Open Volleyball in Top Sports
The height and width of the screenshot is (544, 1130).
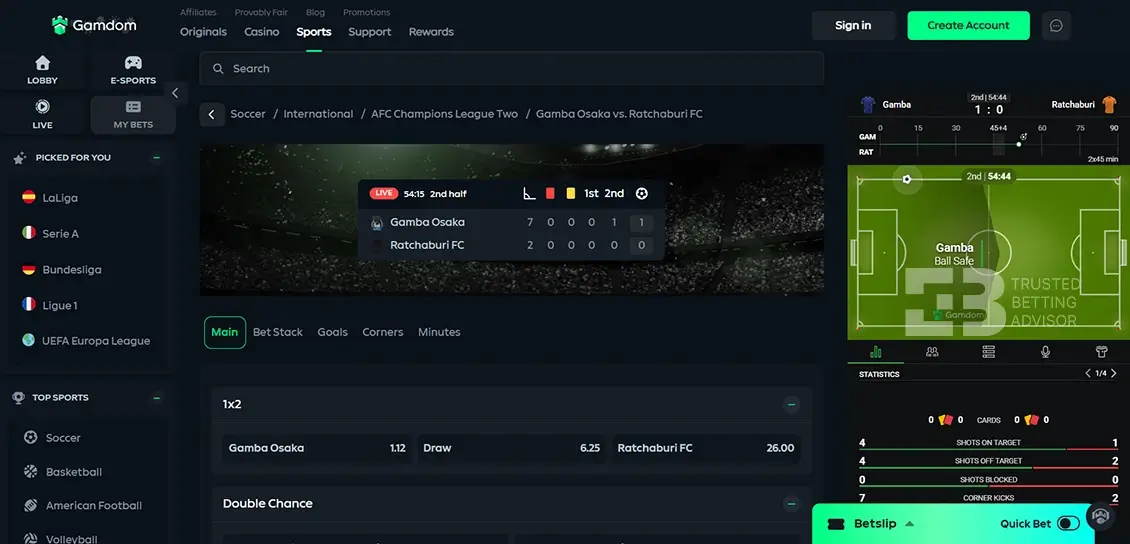coord(61,538)
